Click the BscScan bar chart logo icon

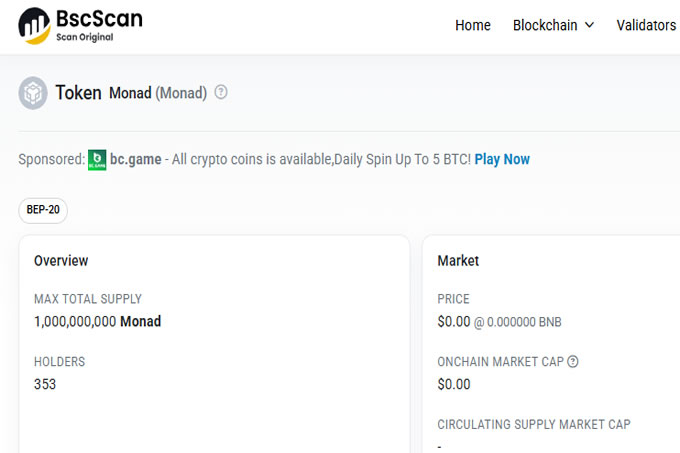(34, 26)
